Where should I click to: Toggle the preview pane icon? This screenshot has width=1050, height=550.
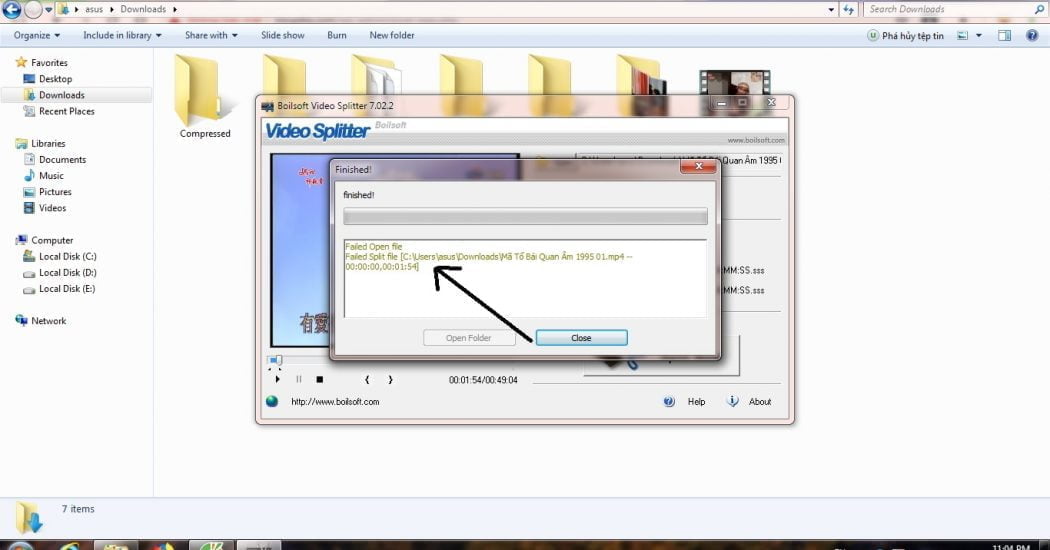point(1004,36)
